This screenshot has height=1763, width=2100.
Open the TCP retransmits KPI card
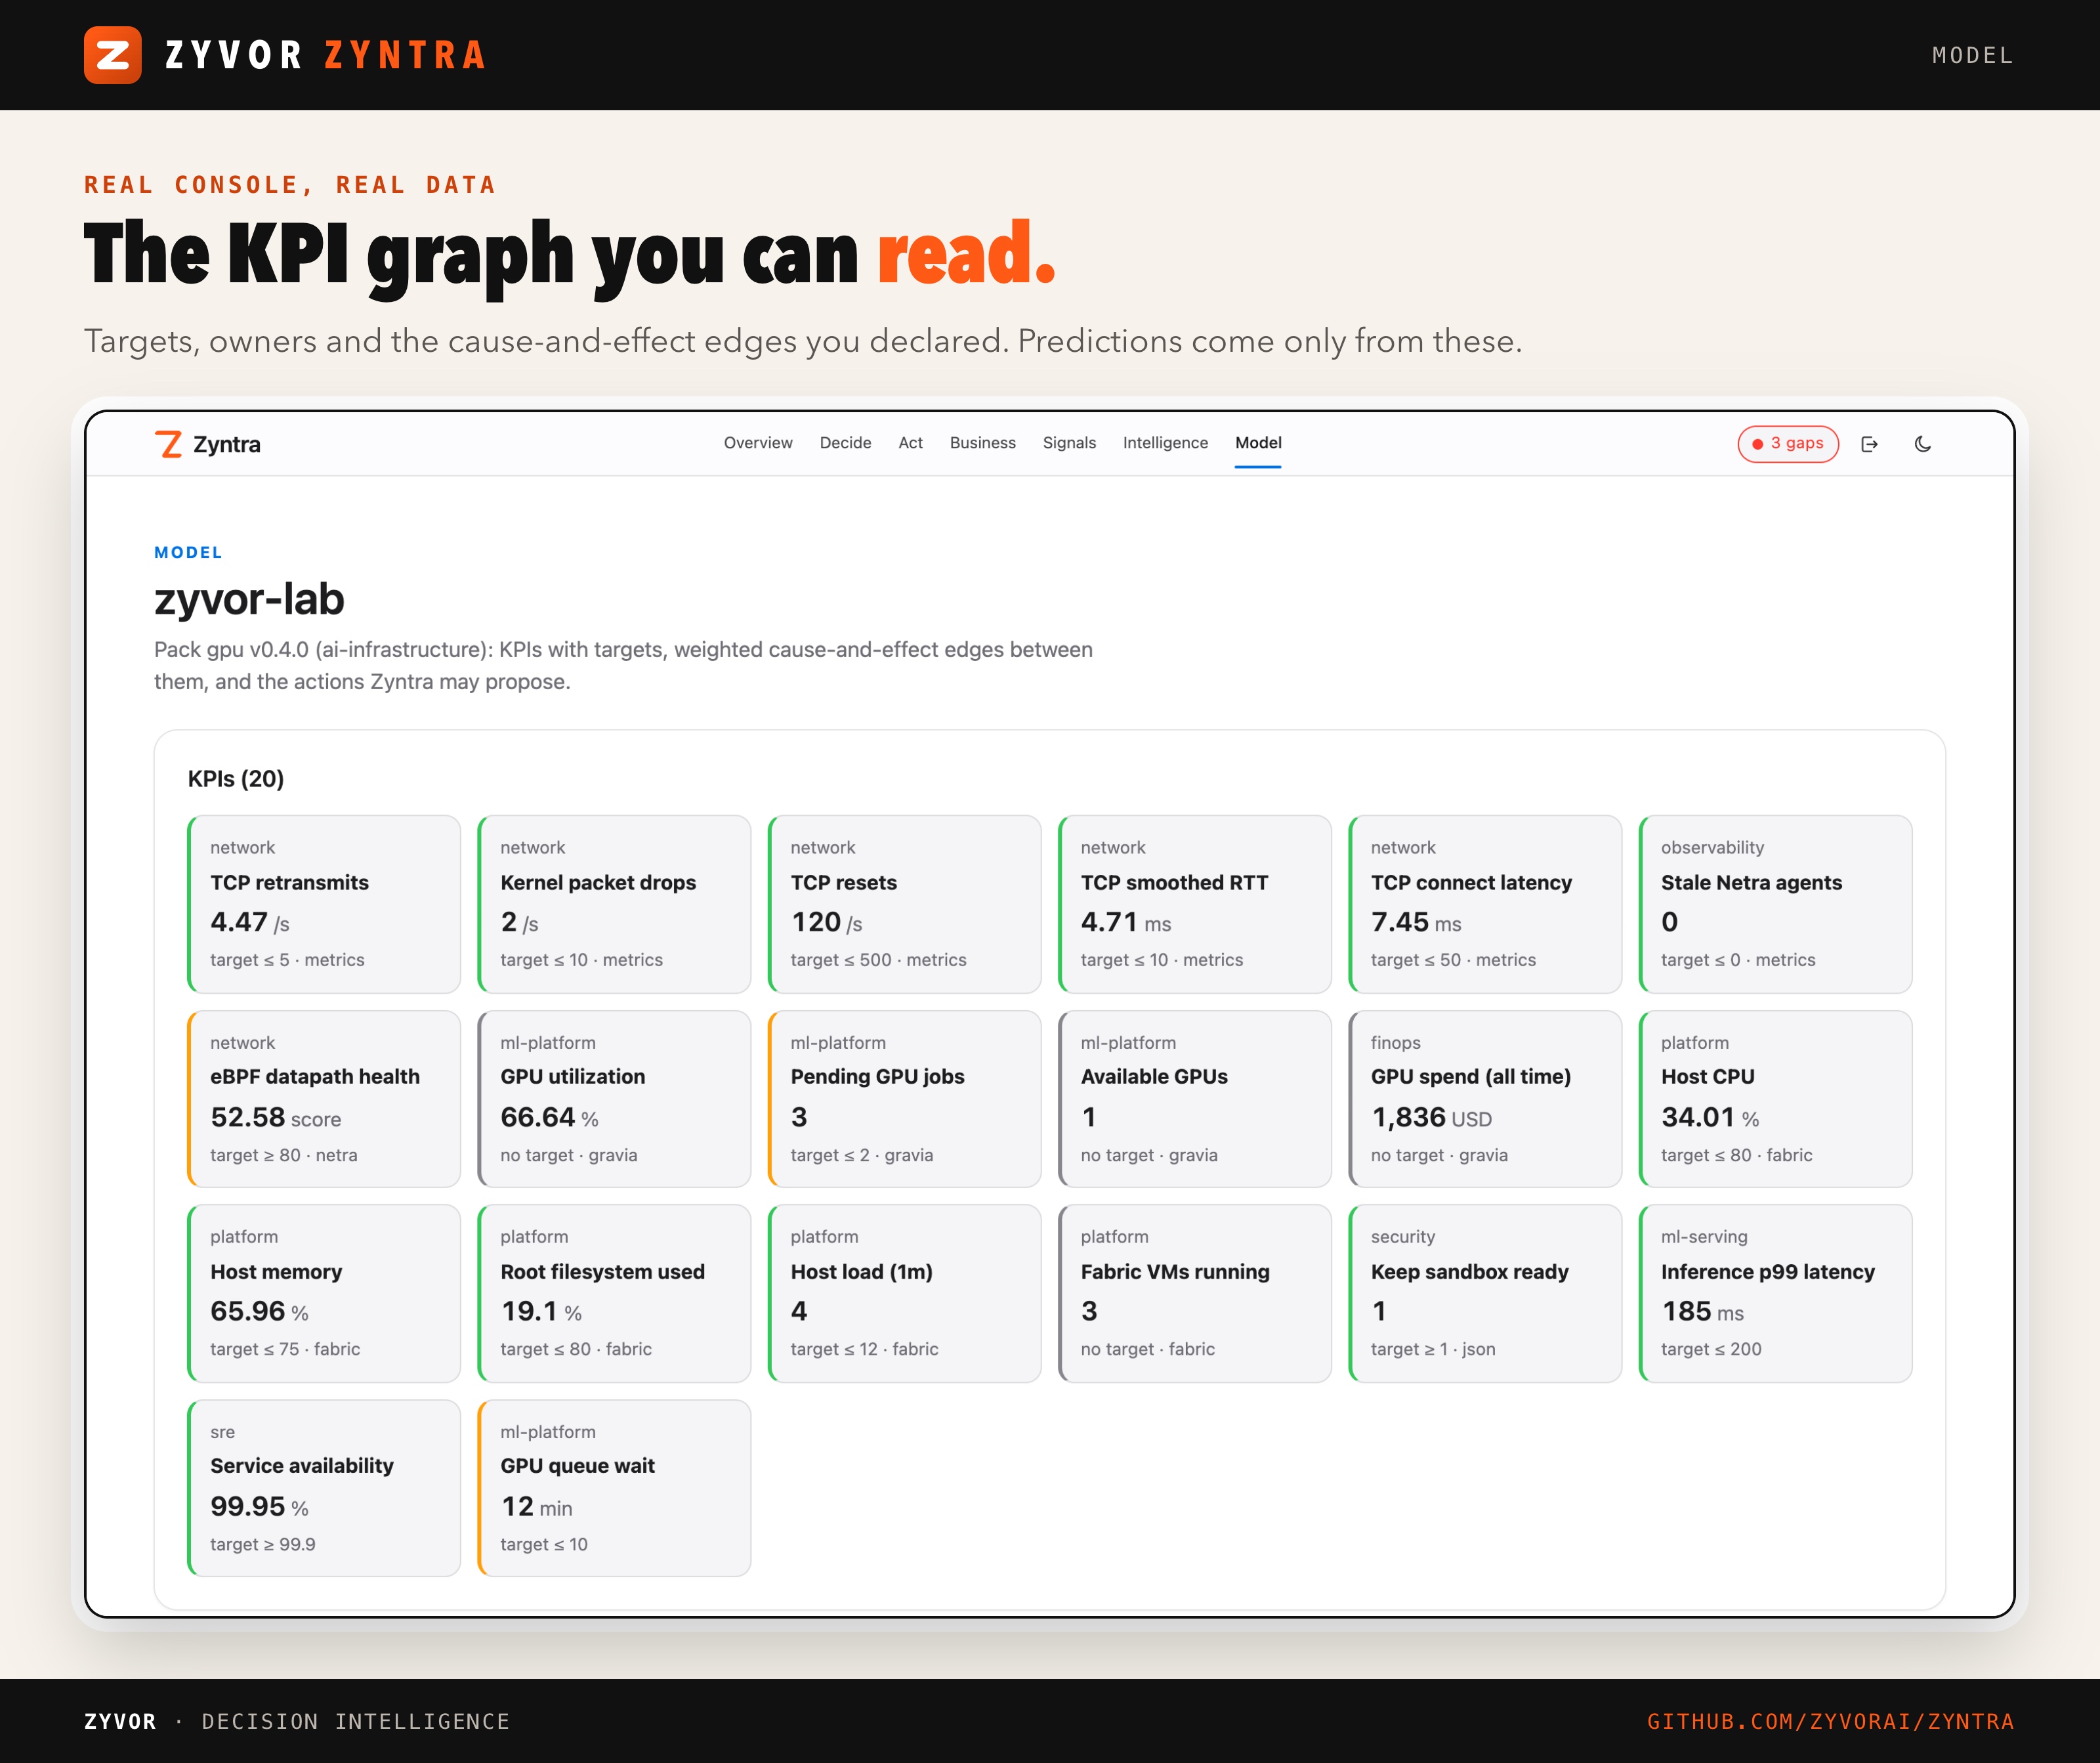click(x=324, y=904)
